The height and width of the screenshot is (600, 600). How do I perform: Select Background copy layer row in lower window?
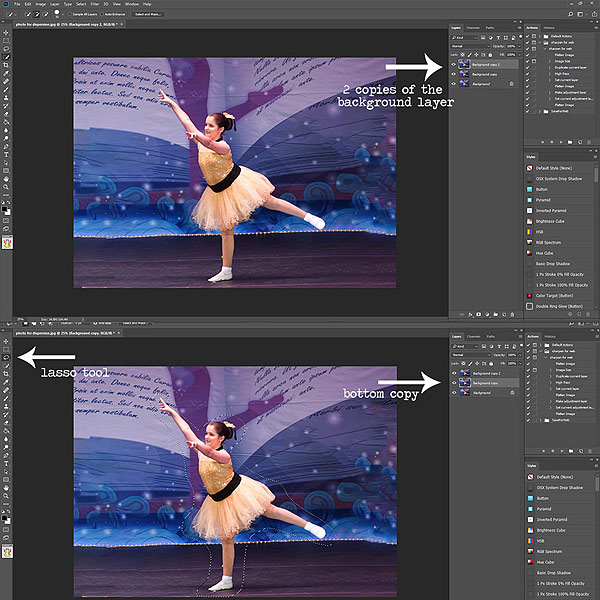tap(486, 383)
